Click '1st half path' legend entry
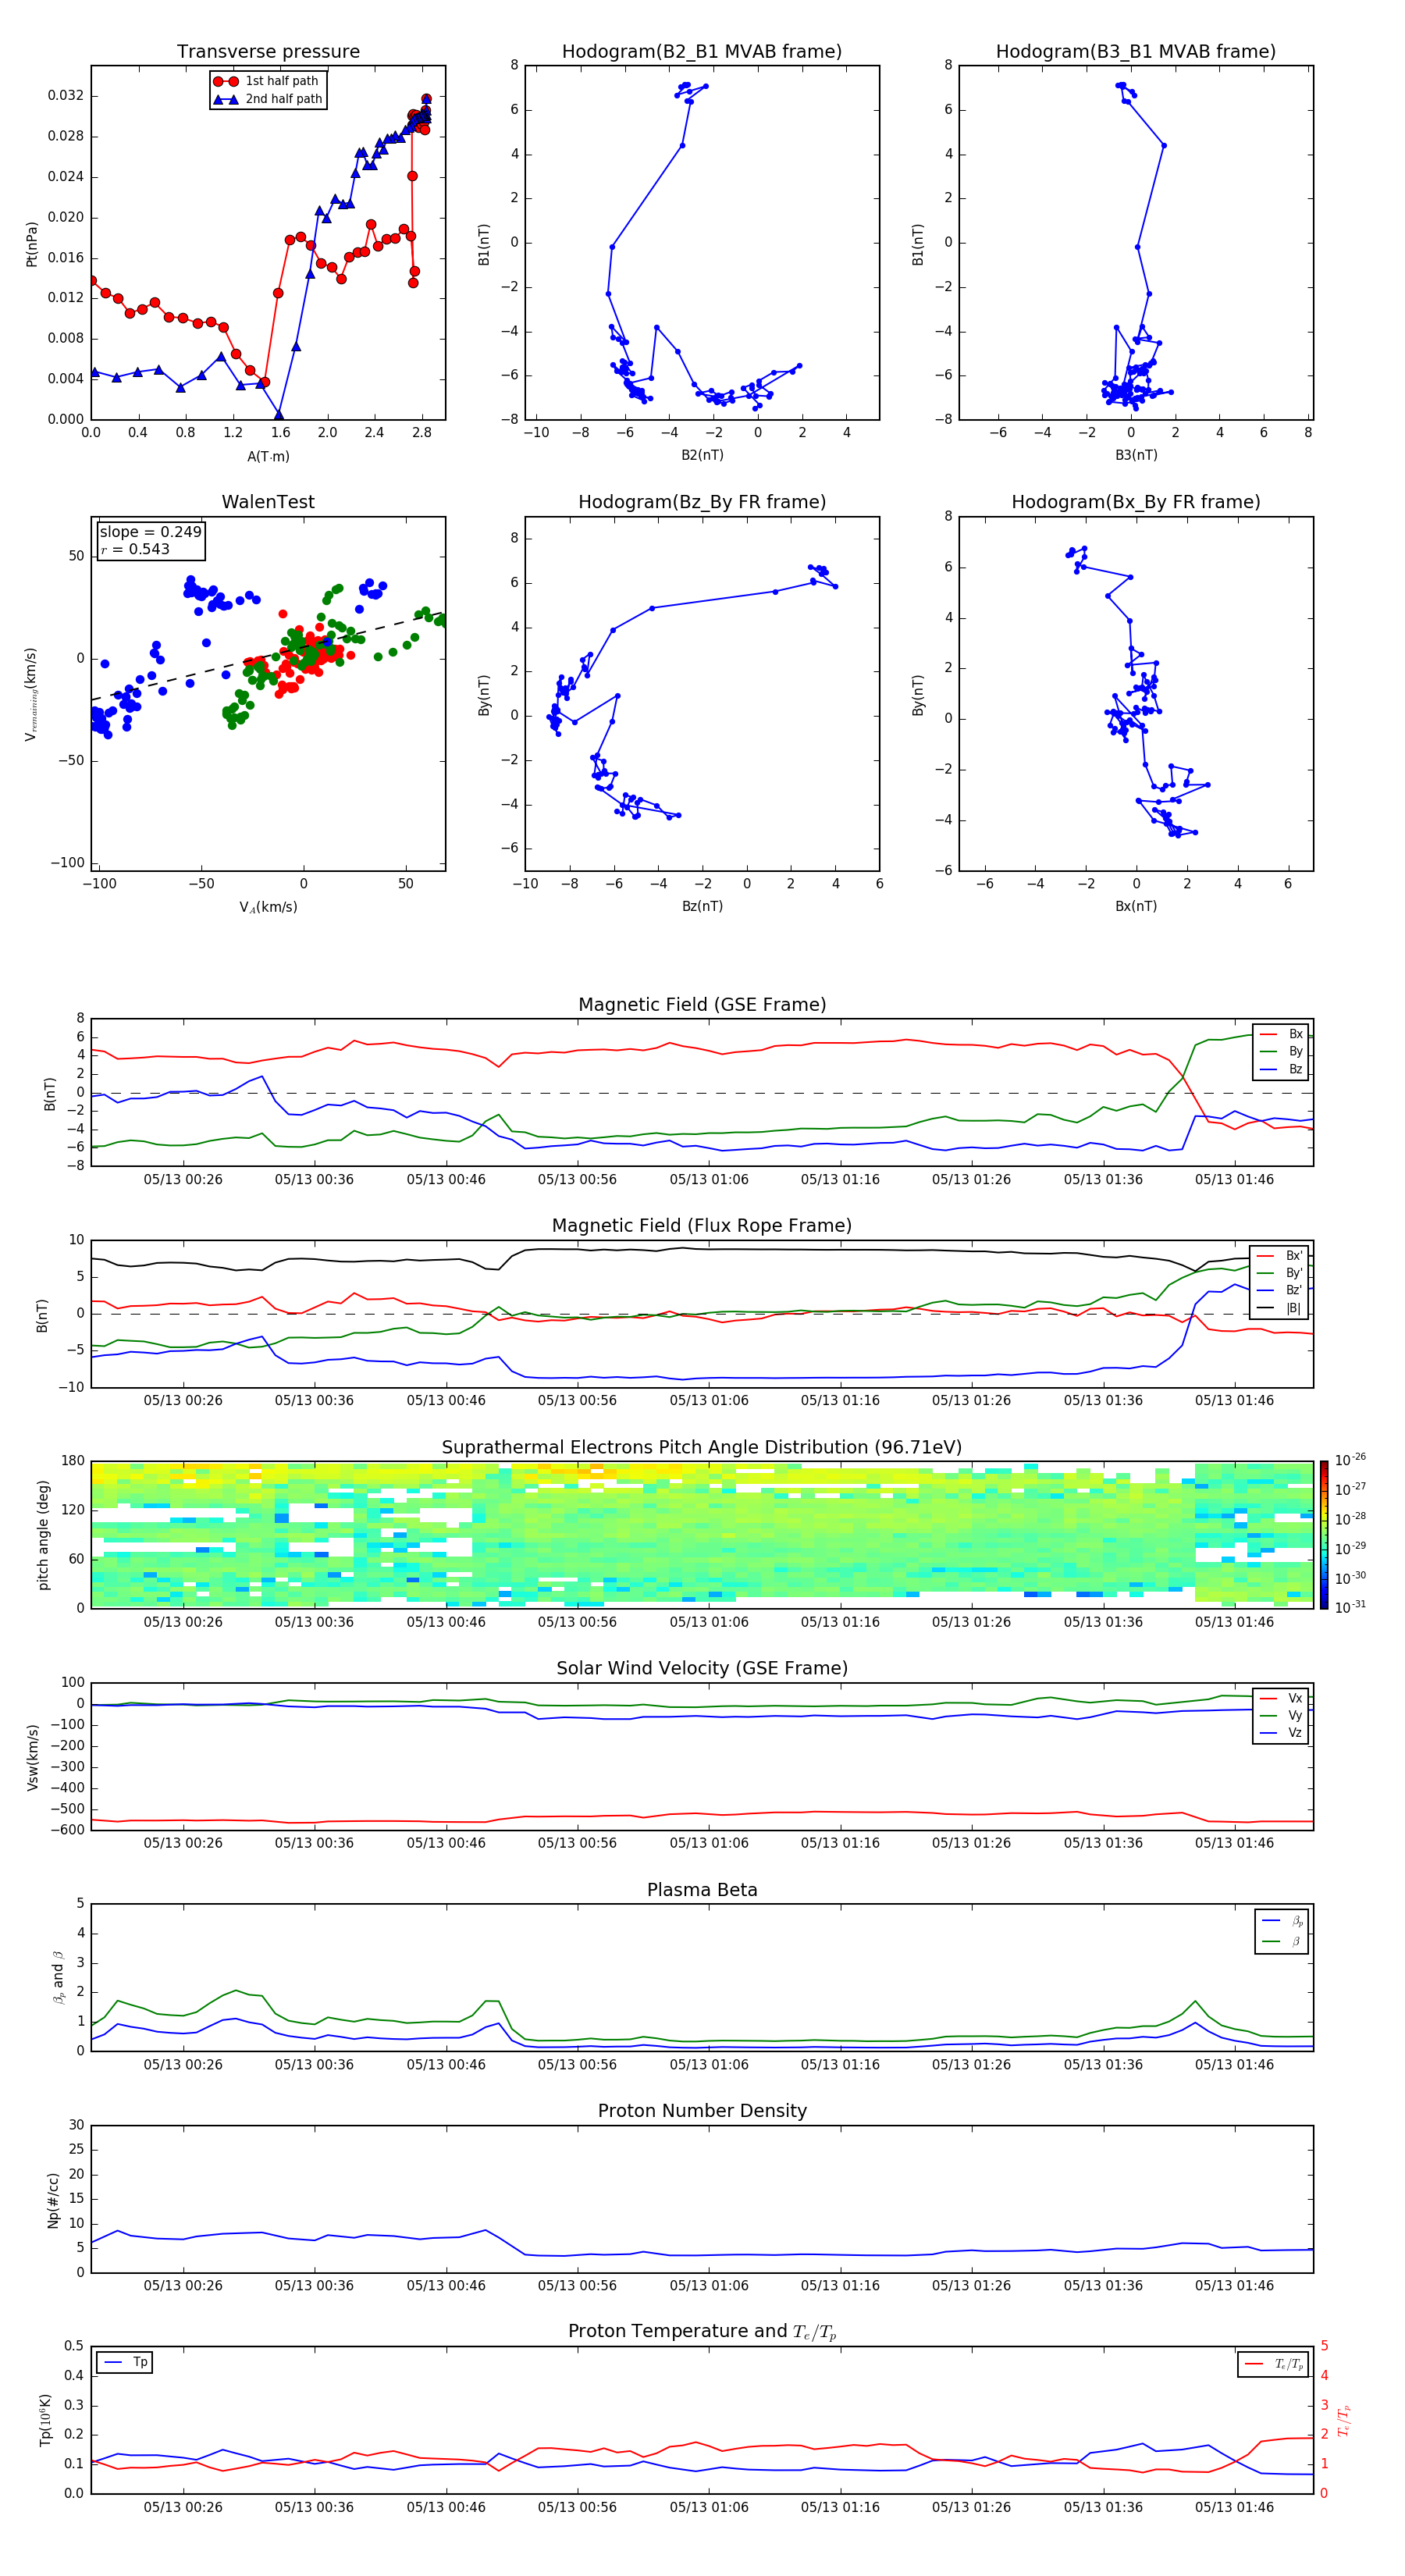The image size is (1405, 2576). [267, 81]
